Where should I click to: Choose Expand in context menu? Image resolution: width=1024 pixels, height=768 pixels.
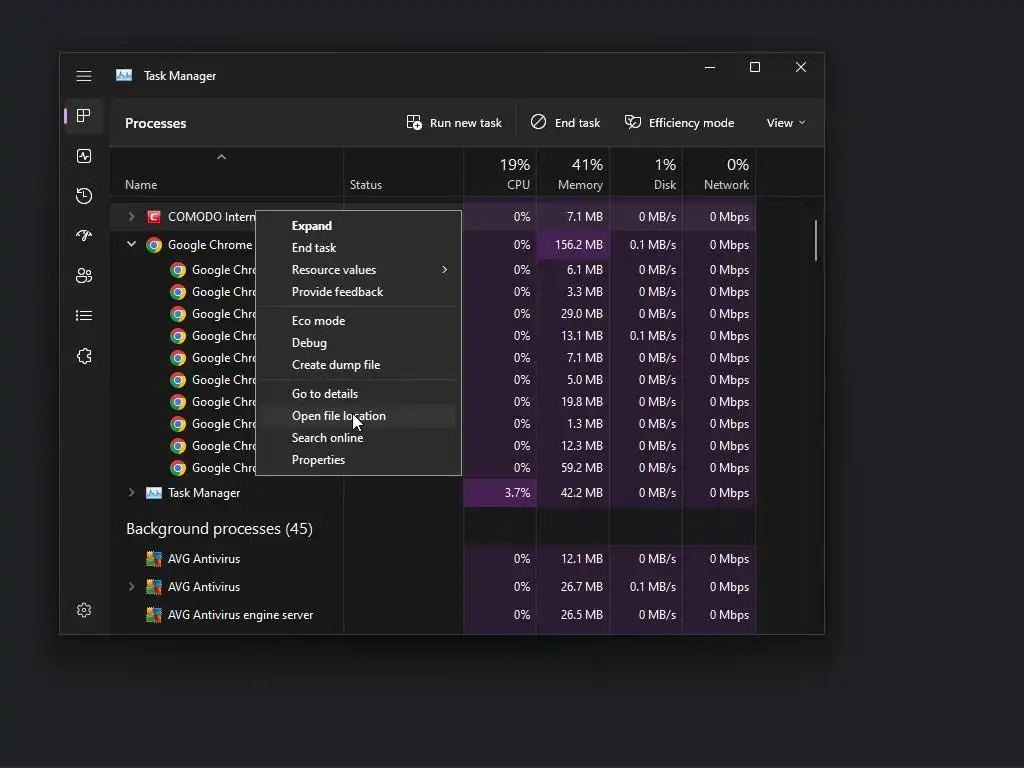pyautogui.click(x=312, y=226)
